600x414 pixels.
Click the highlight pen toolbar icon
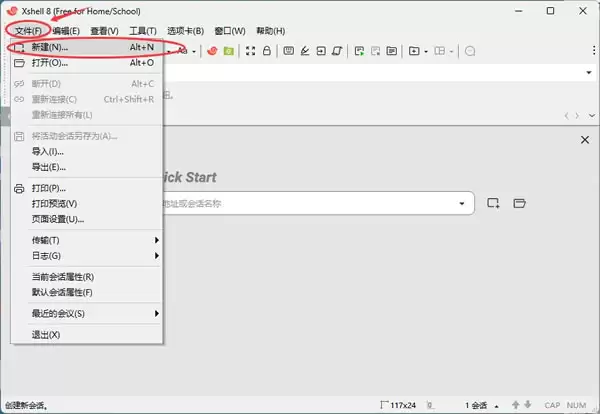point(305,51)
